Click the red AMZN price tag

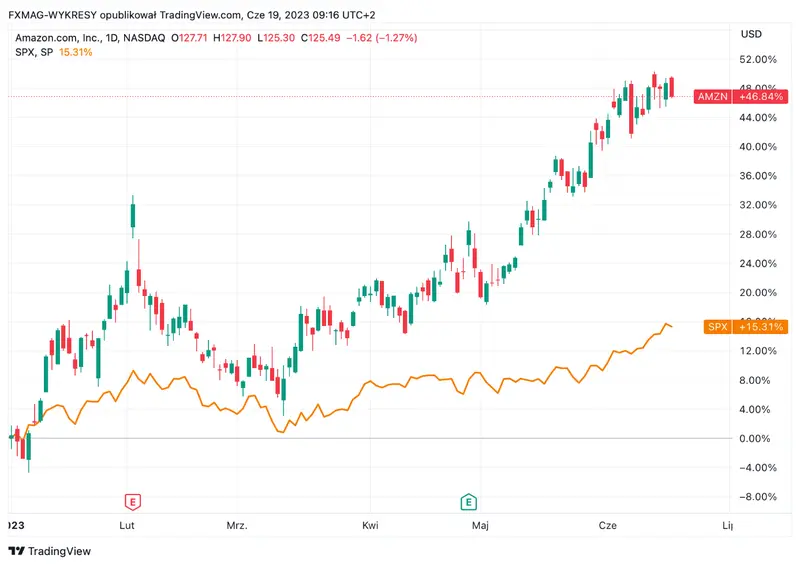713,97
